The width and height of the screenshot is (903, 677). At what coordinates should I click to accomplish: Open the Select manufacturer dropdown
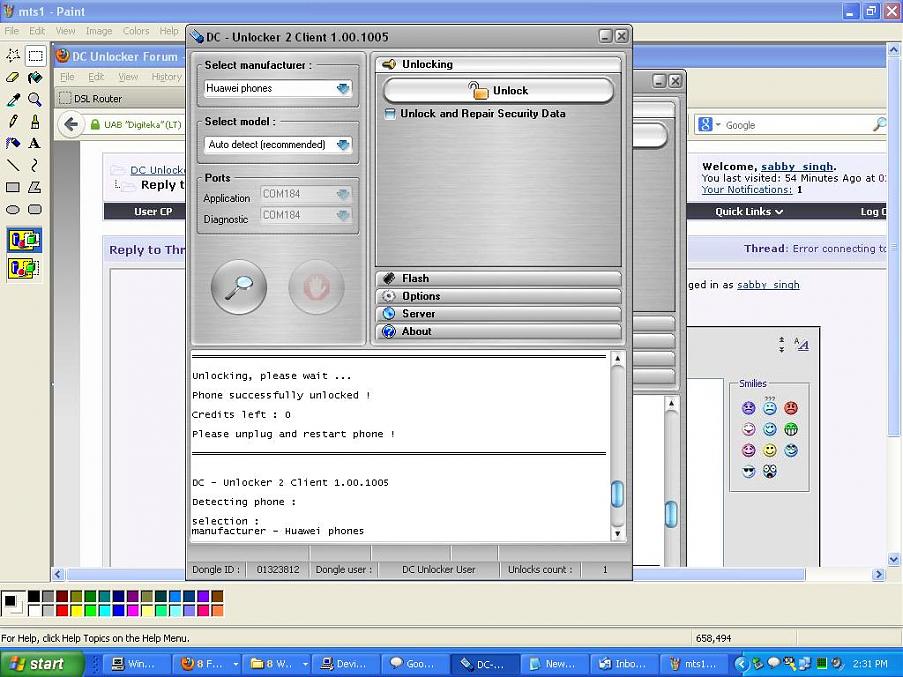pos(279,88)
